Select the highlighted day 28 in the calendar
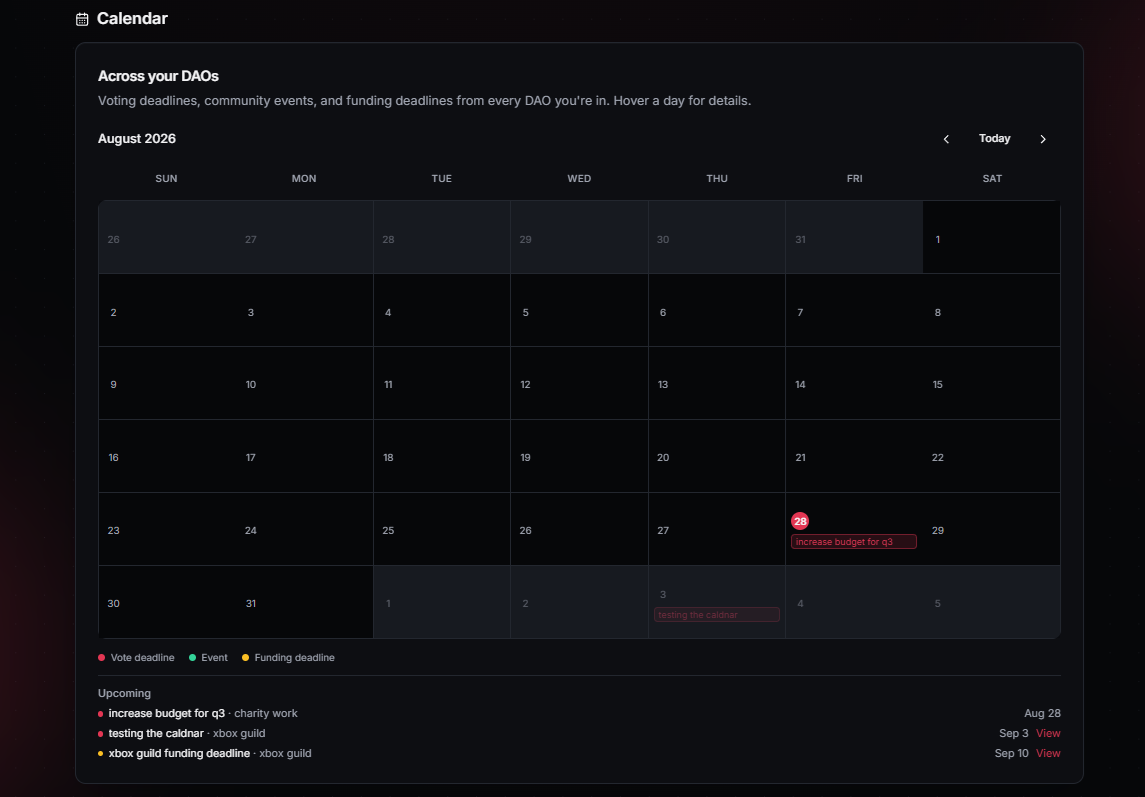 coord(800,521)
